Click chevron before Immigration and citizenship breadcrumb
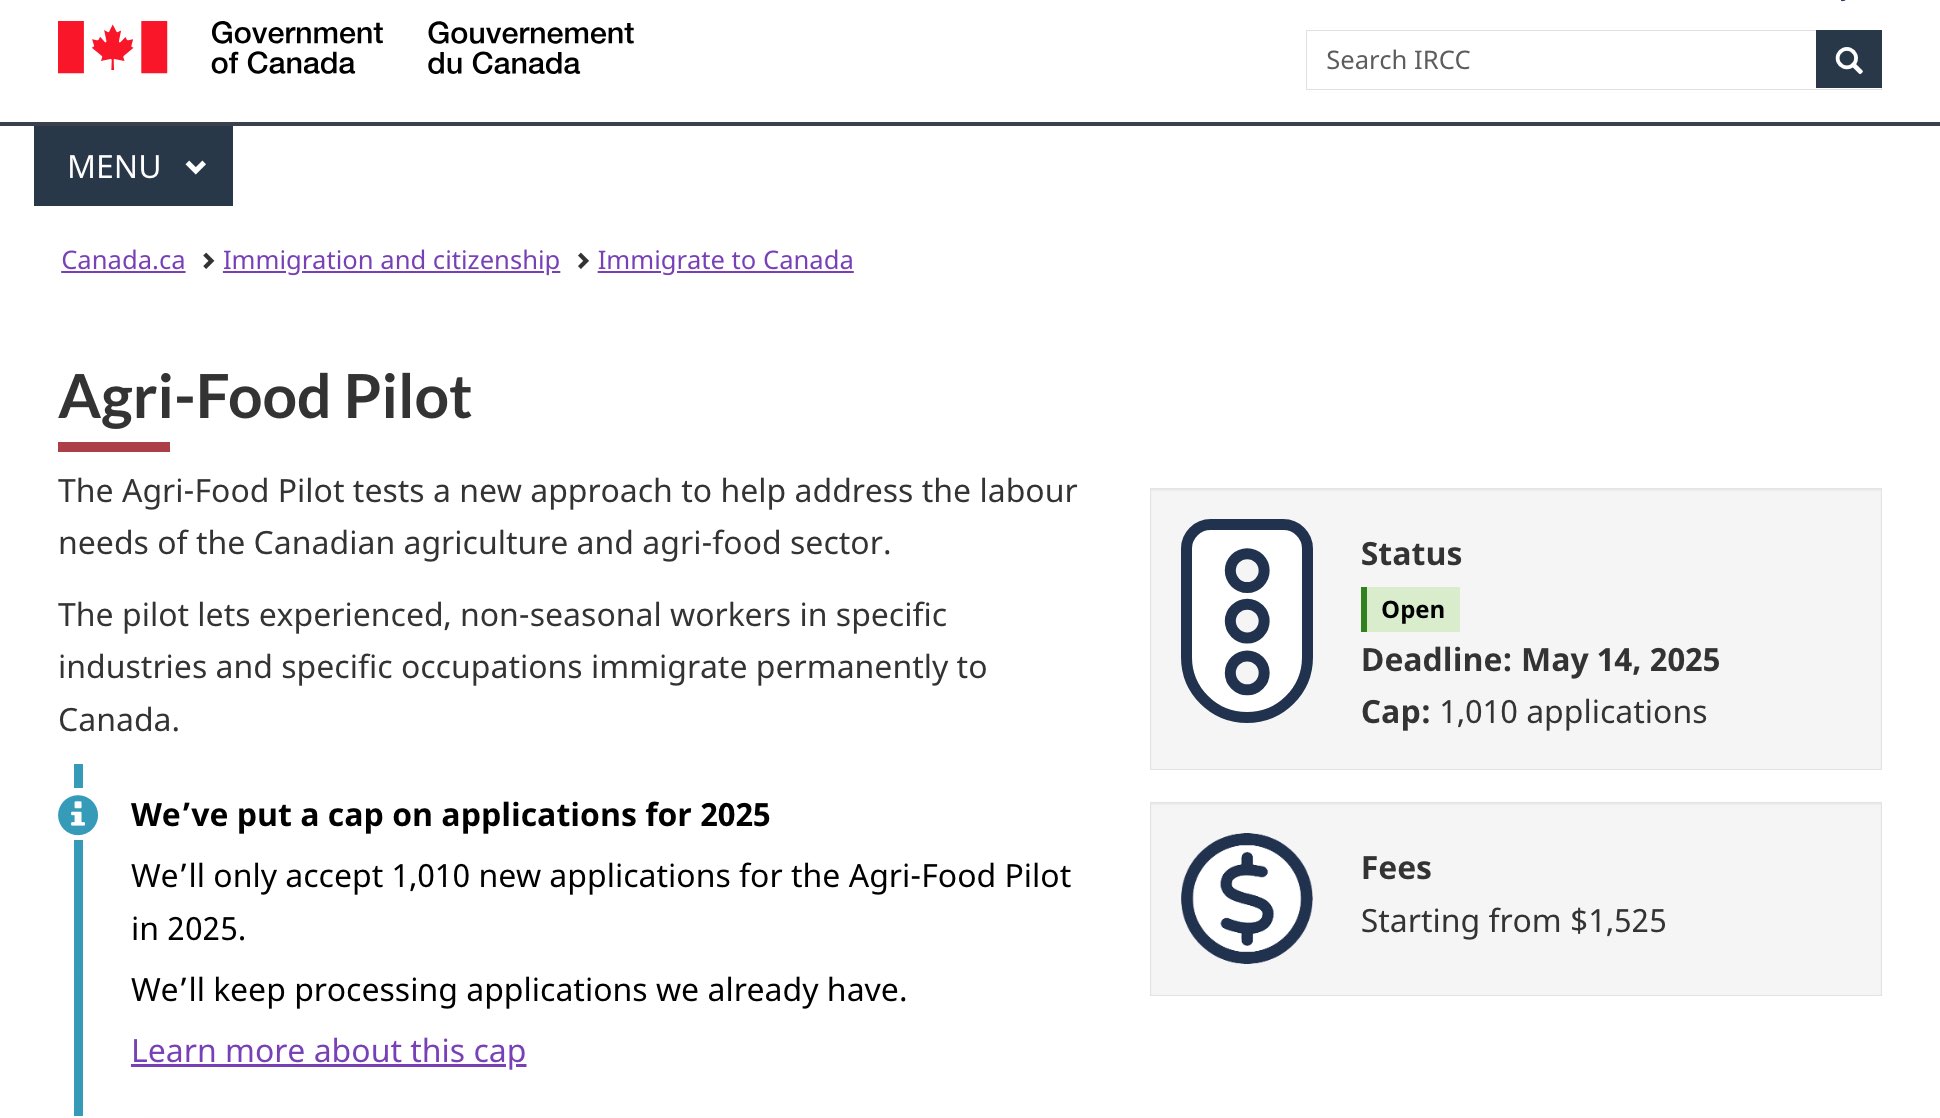1940x1118 pixels. tap(208, 261)
